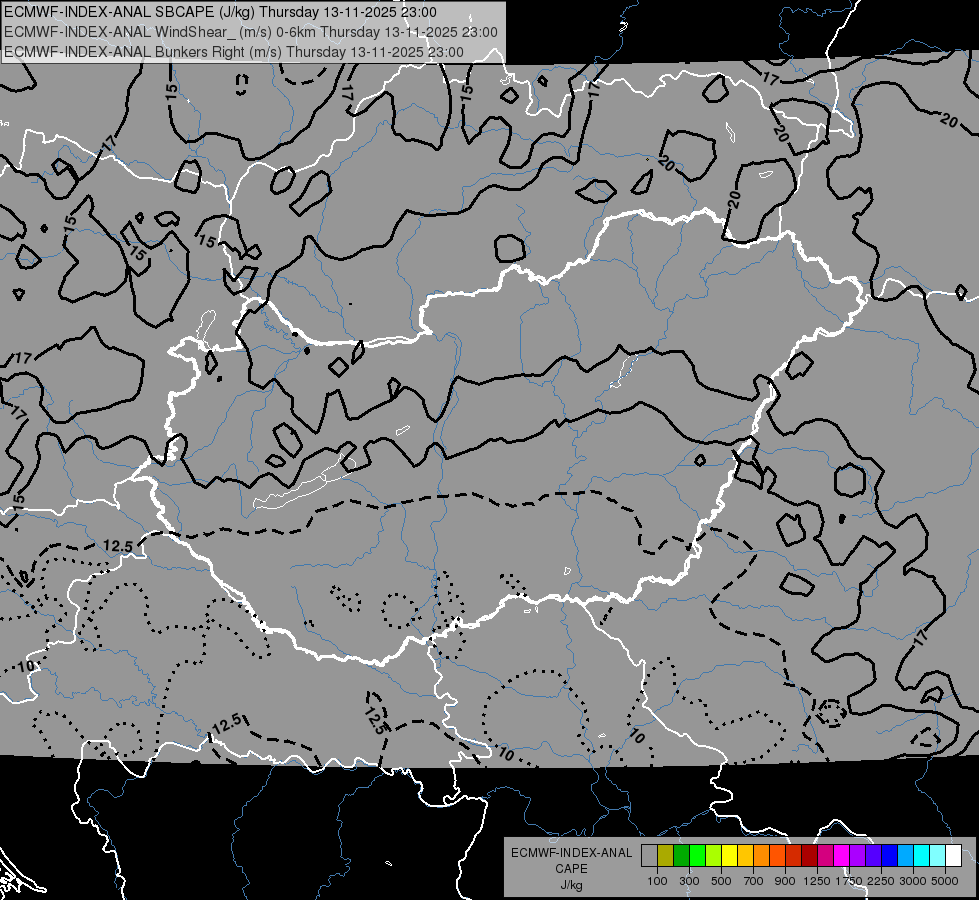Viewport: 979px width, 900px height.
Task: Select the bright magenta legend swatch
Action: (x=842, y=855)
